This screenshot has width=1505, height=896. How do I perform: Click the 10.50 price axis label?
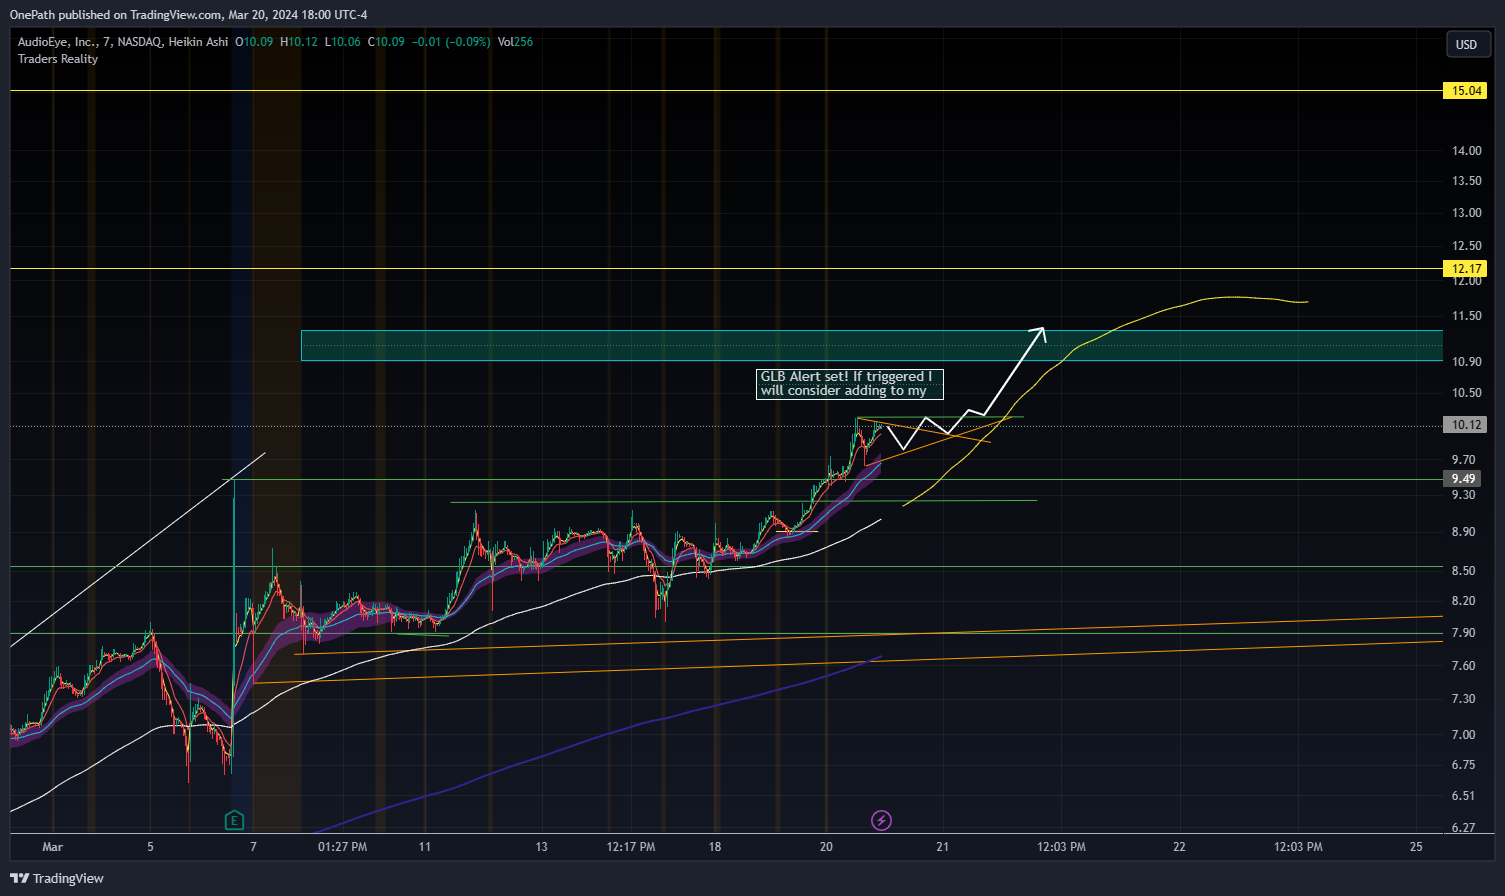[1467, 393]
